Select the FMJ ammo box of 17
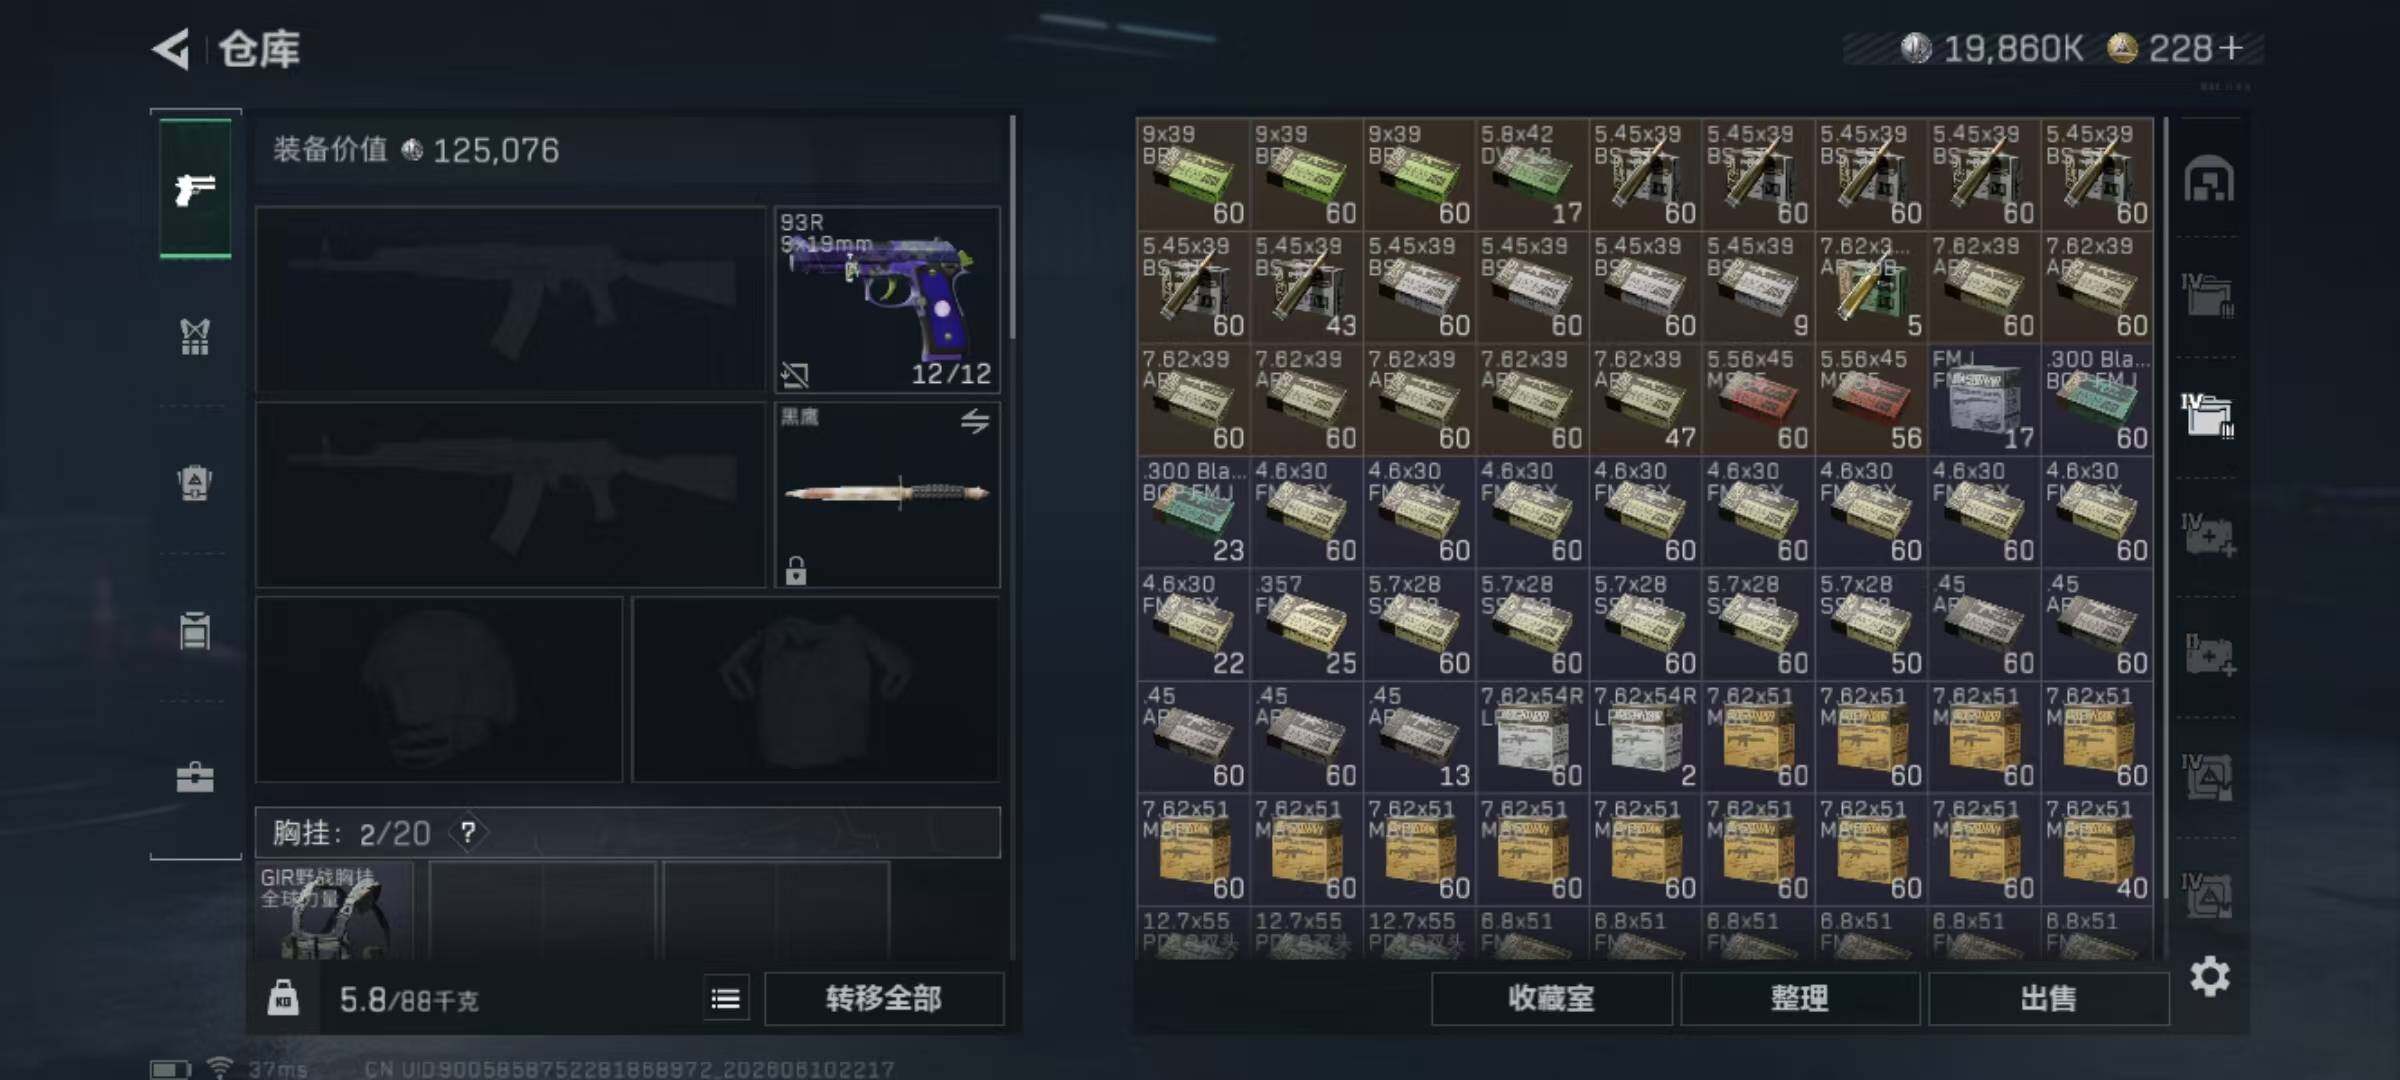The height and width of the screenshot is (1080, 2400). (1984, 400)
